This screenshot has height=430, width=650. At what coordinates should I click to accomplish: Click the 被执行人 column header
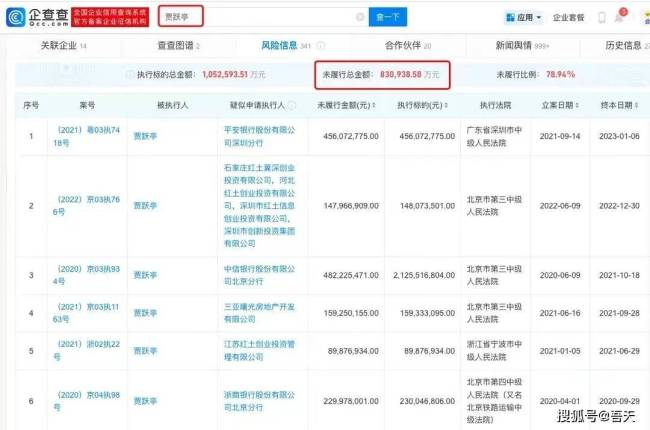pos(172,105)
